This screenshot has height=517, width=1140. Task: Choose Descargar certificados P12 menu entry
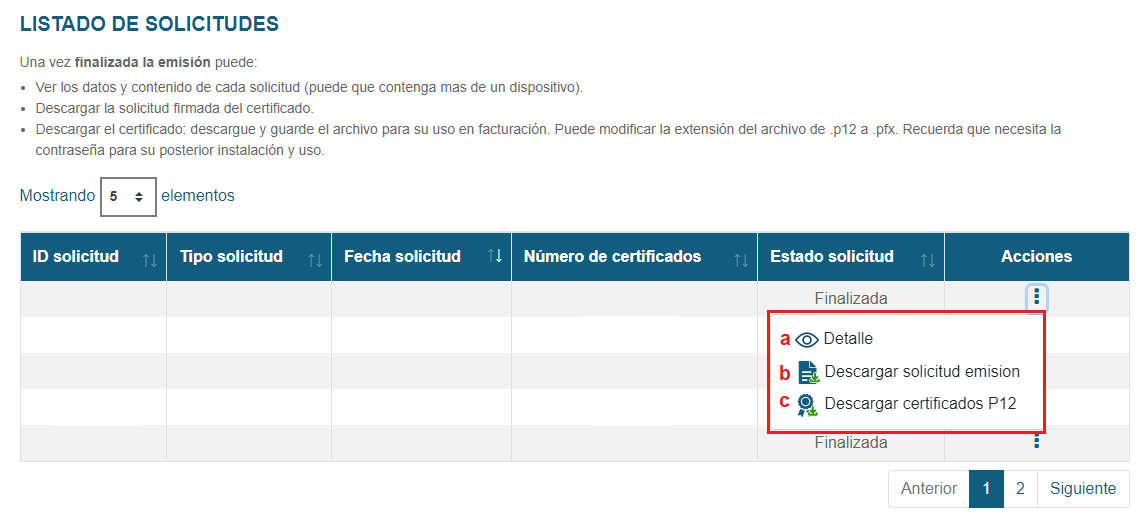pyautogui.click(x=920, y=404)
